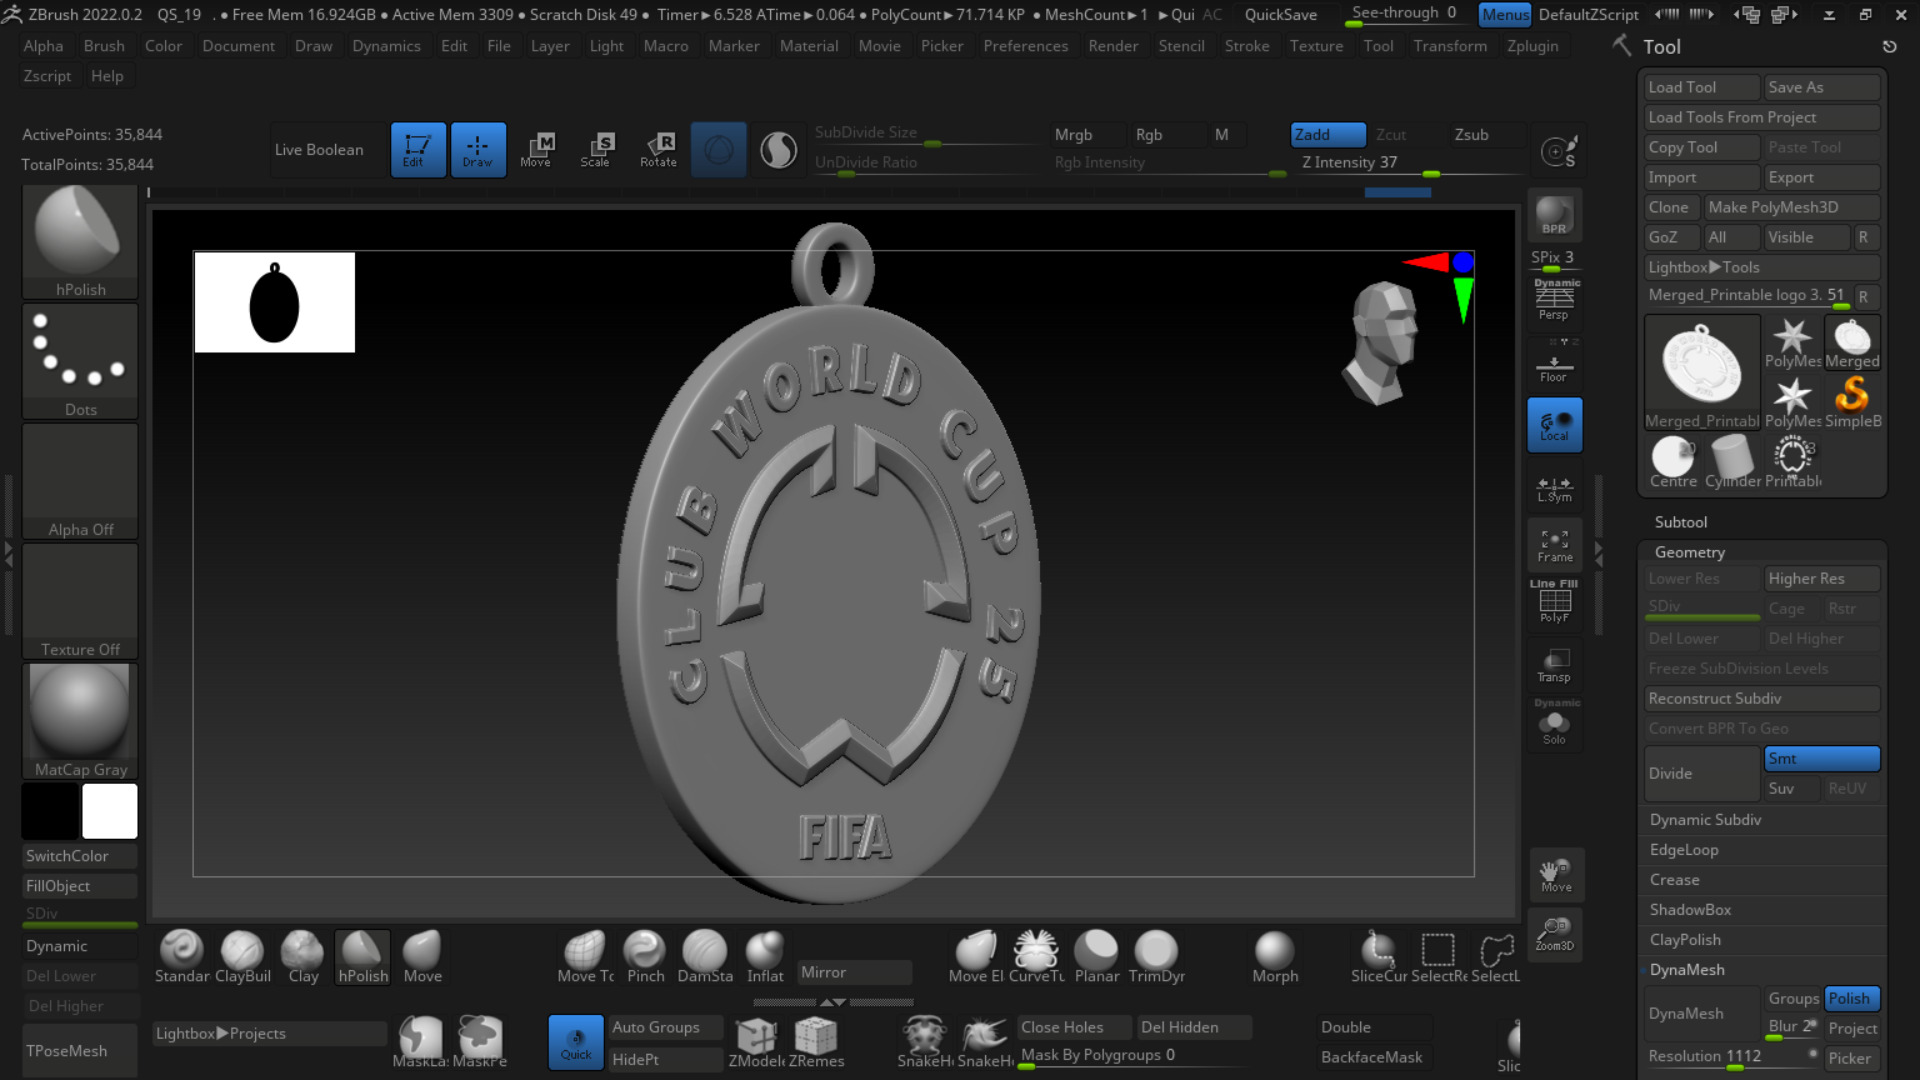Screen dimensions: 1920x1080
Task: Activate Draw mode button
Action: (x=478, y=149)
